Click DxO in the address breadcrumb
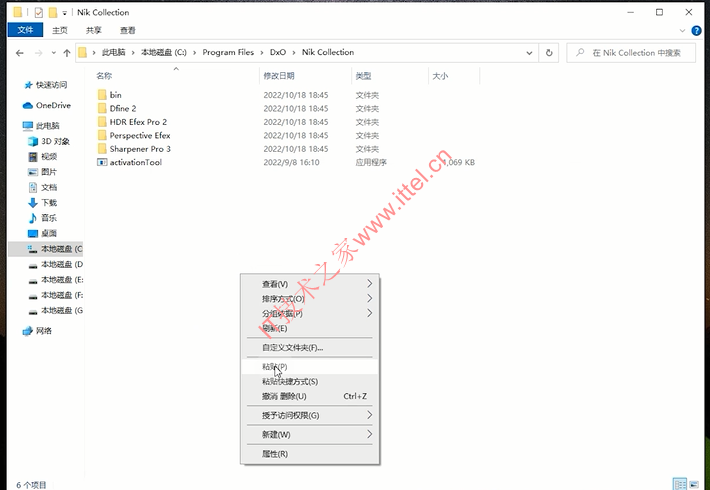 278,53
